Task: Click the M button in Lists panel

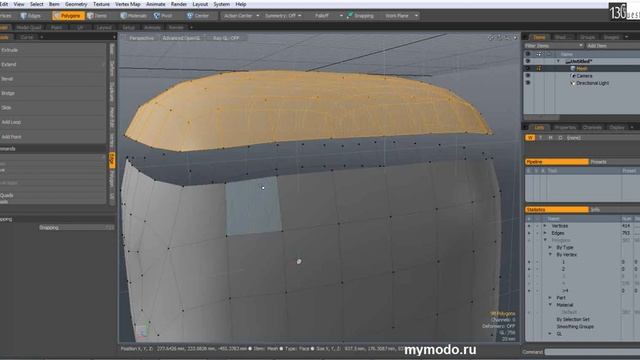Action: (550, 138)
